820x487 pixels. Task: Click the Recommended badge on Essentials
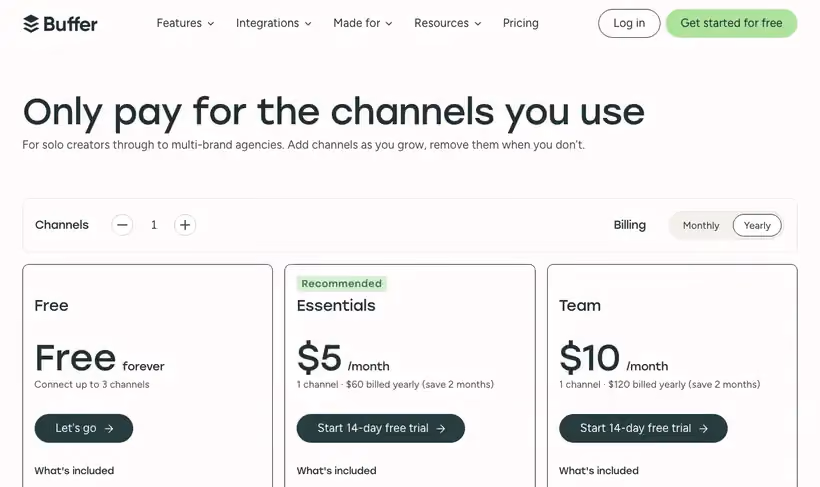[341, 284]
